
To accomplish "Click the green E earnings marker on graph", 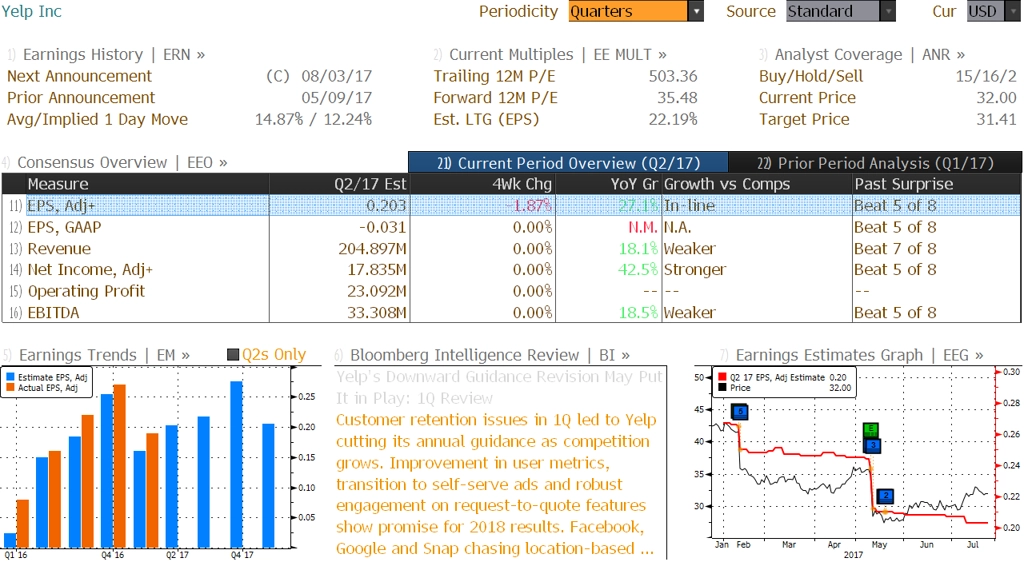I will coord(871,429).
